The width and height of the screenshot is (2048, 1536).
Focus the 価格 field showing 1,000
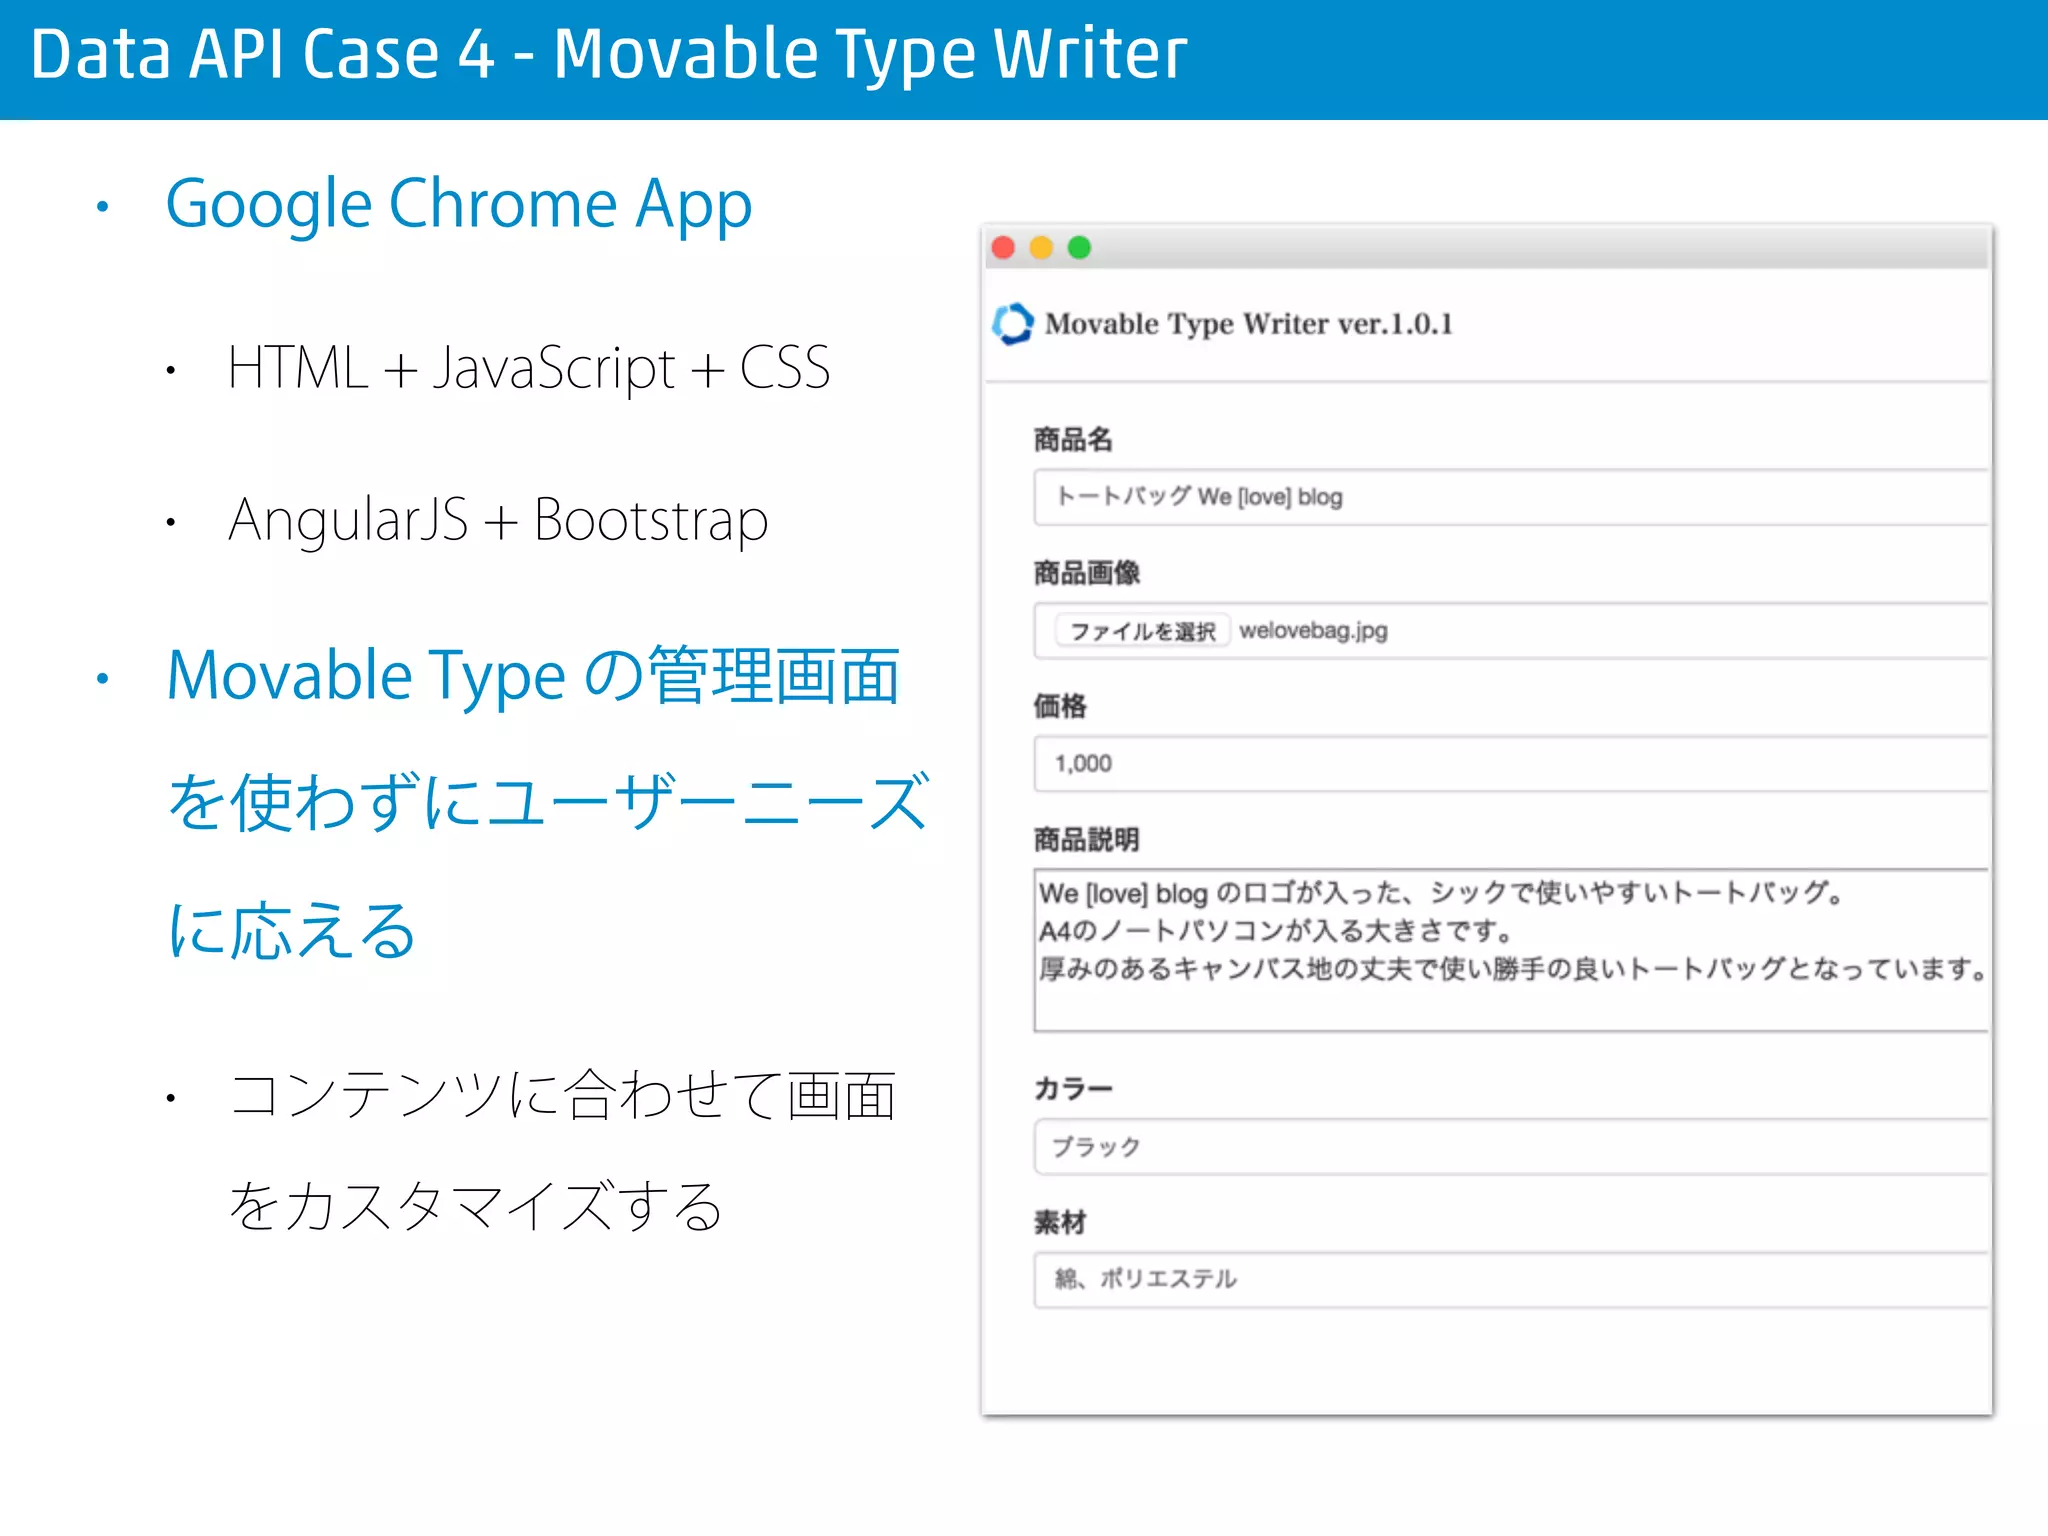pyautogui.click(x=1511, y=764)
